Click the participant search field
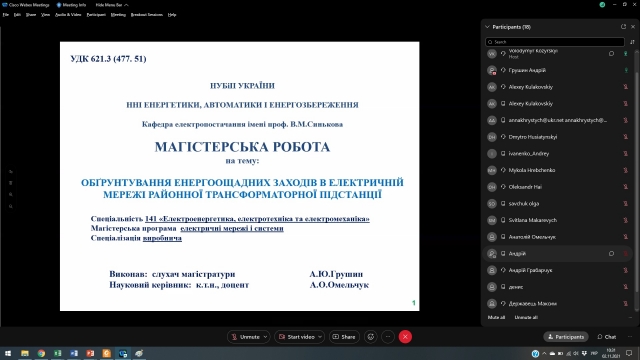The height and width of the screenshot is (360, 640). click(555, 42)
